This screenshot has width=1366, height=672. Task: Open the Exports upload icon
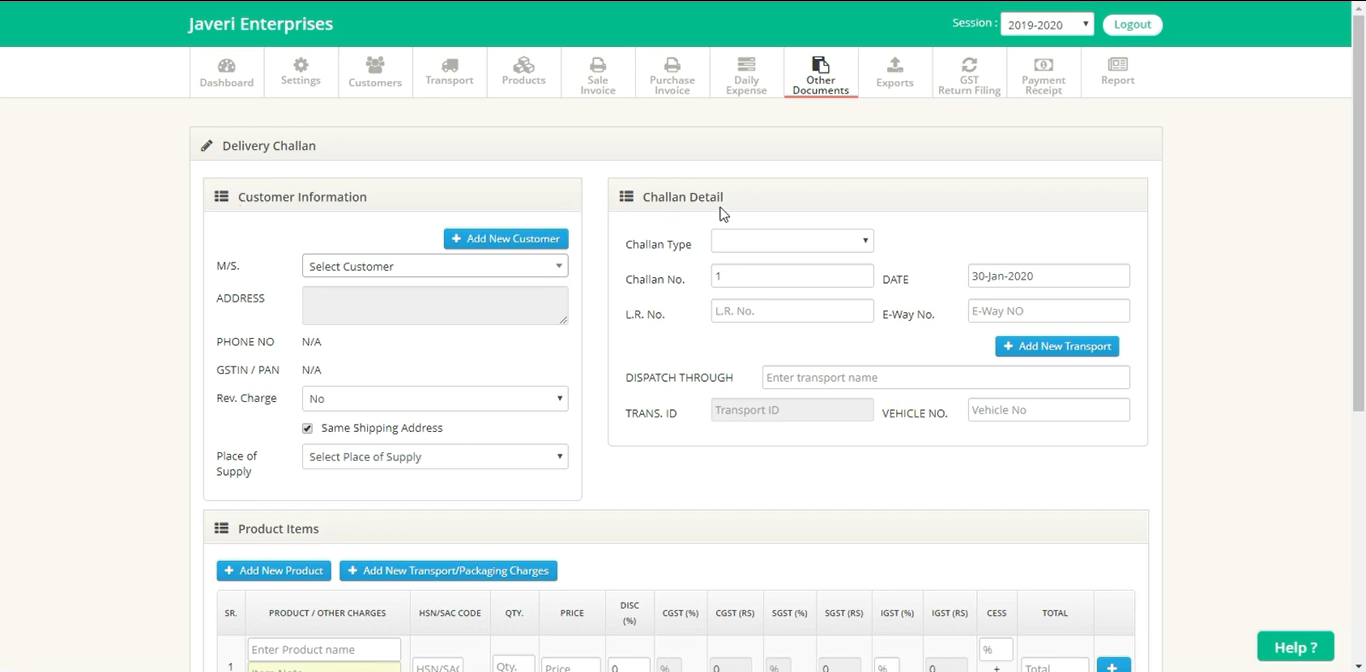(895, 65)
